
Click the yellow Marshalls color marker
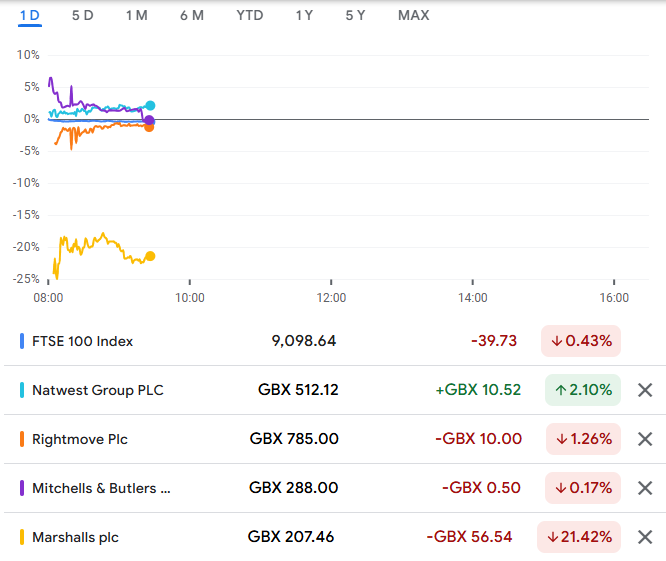pyautogui.click(x=22, y=537)
